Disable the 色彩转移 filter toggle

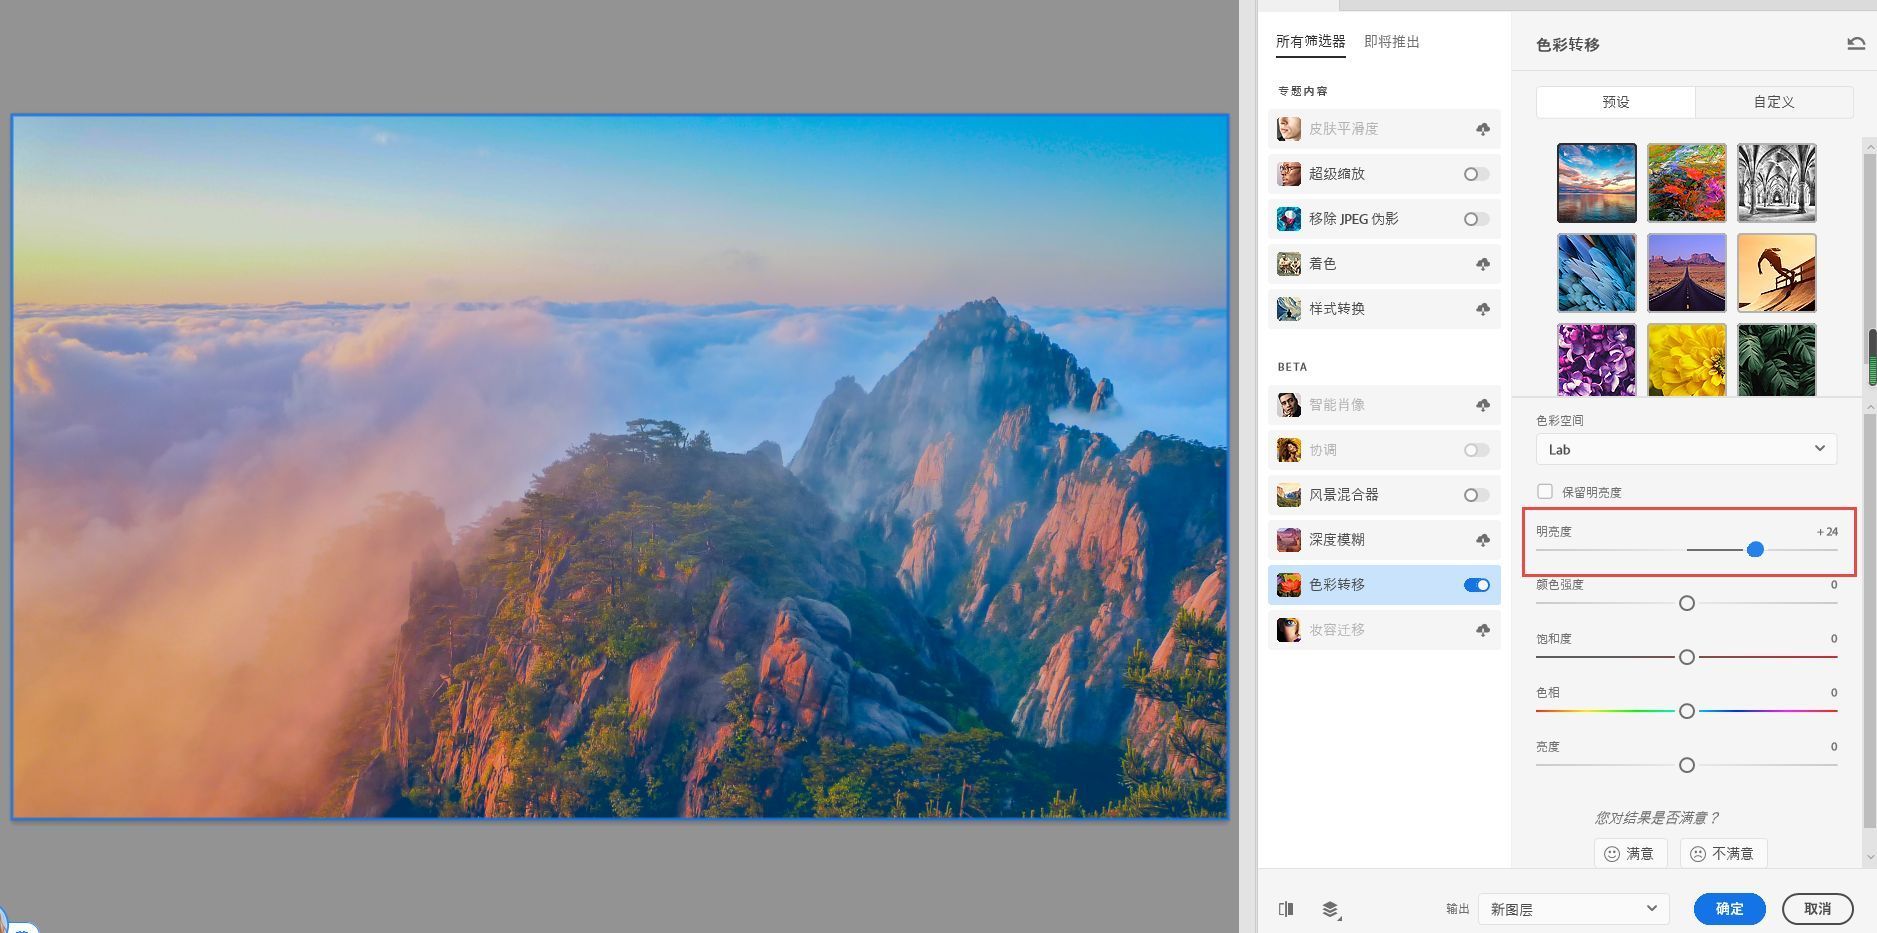(1477, 584)
